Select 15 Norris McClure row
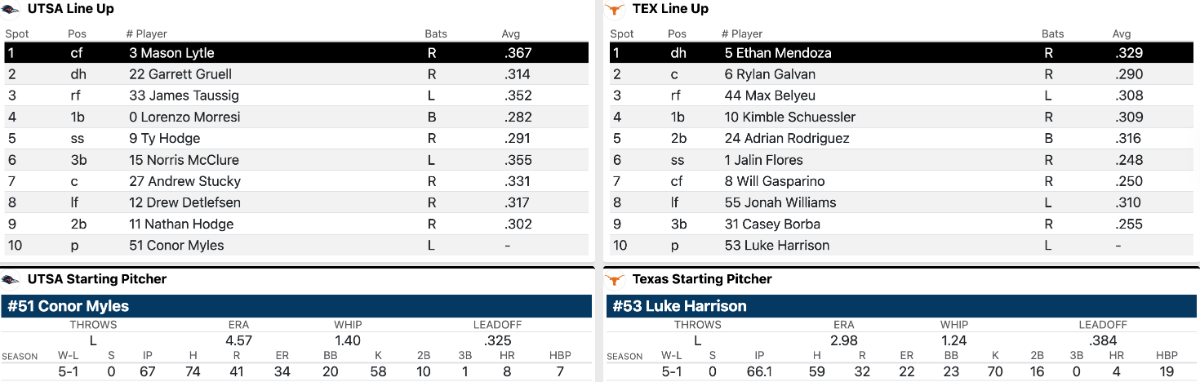 pos(297,160)
